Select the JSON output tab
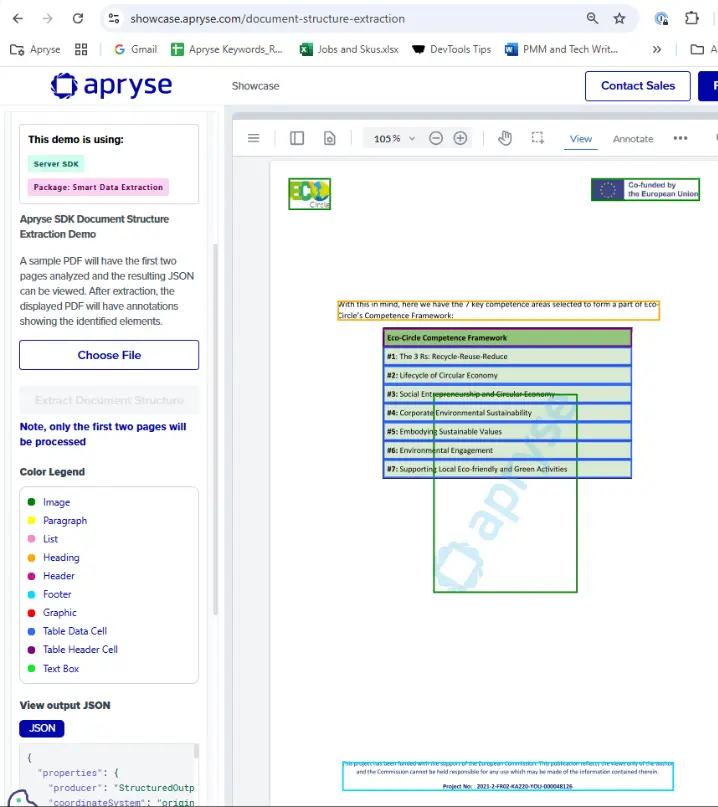 (42, 728)
